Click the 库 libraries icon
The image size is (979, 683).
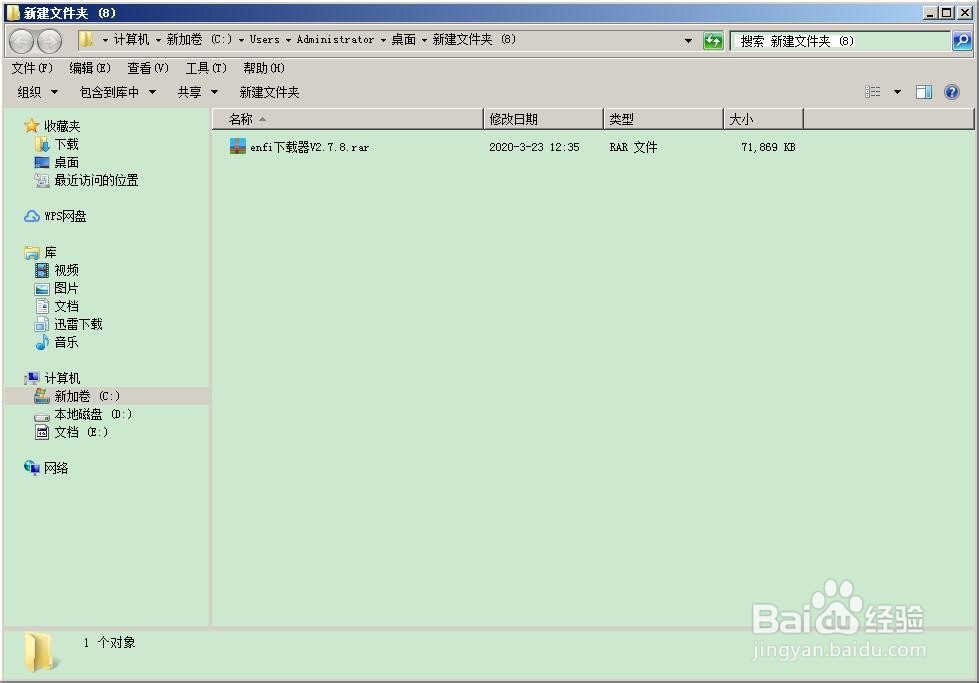pos(32,253)
